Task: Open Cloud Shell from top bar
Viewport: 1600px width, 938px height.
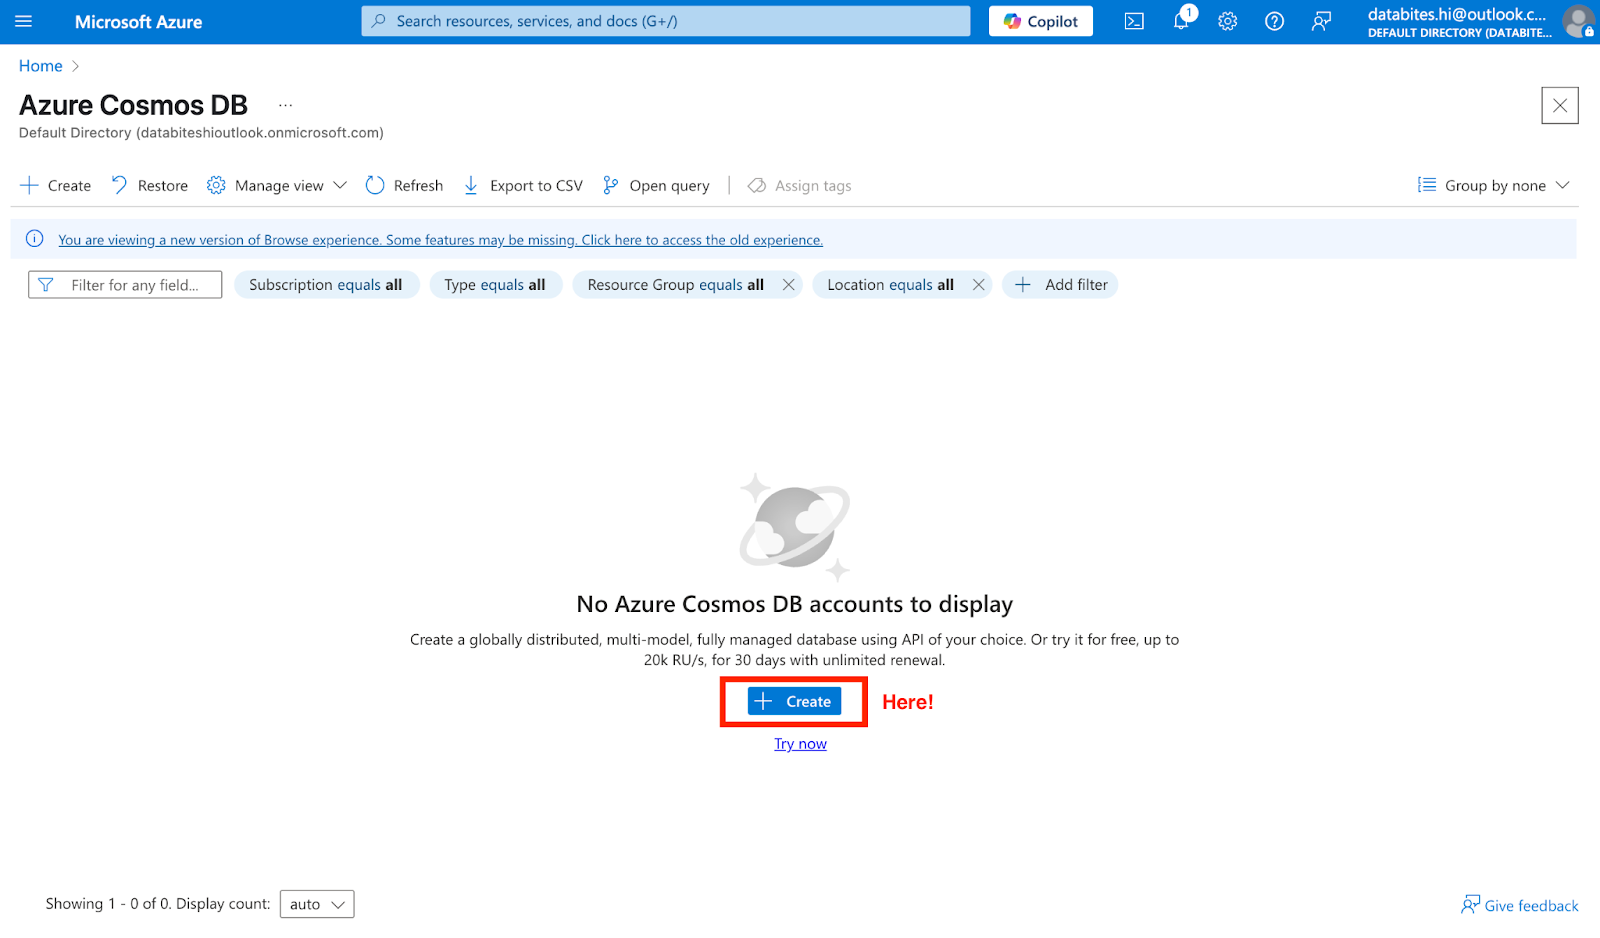Action: tap(1134, 21)
